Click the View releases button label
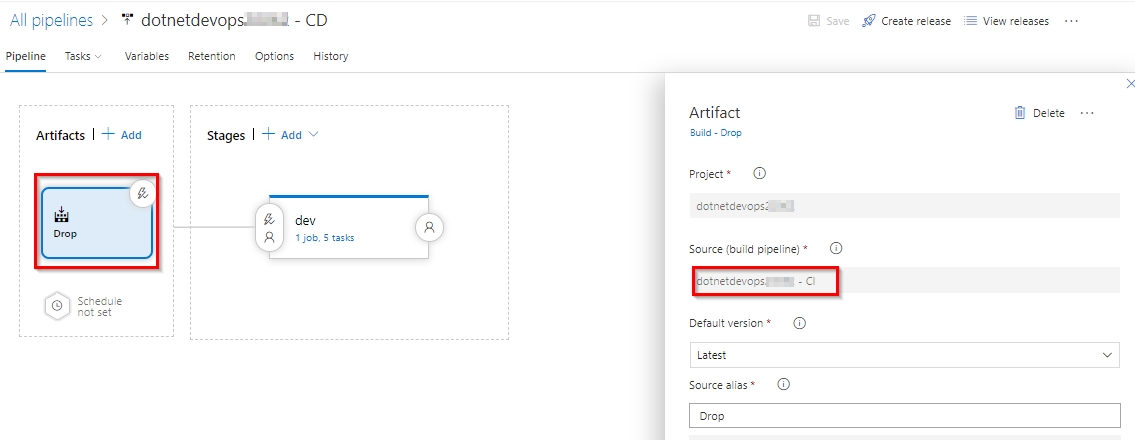 [1016, 21]
